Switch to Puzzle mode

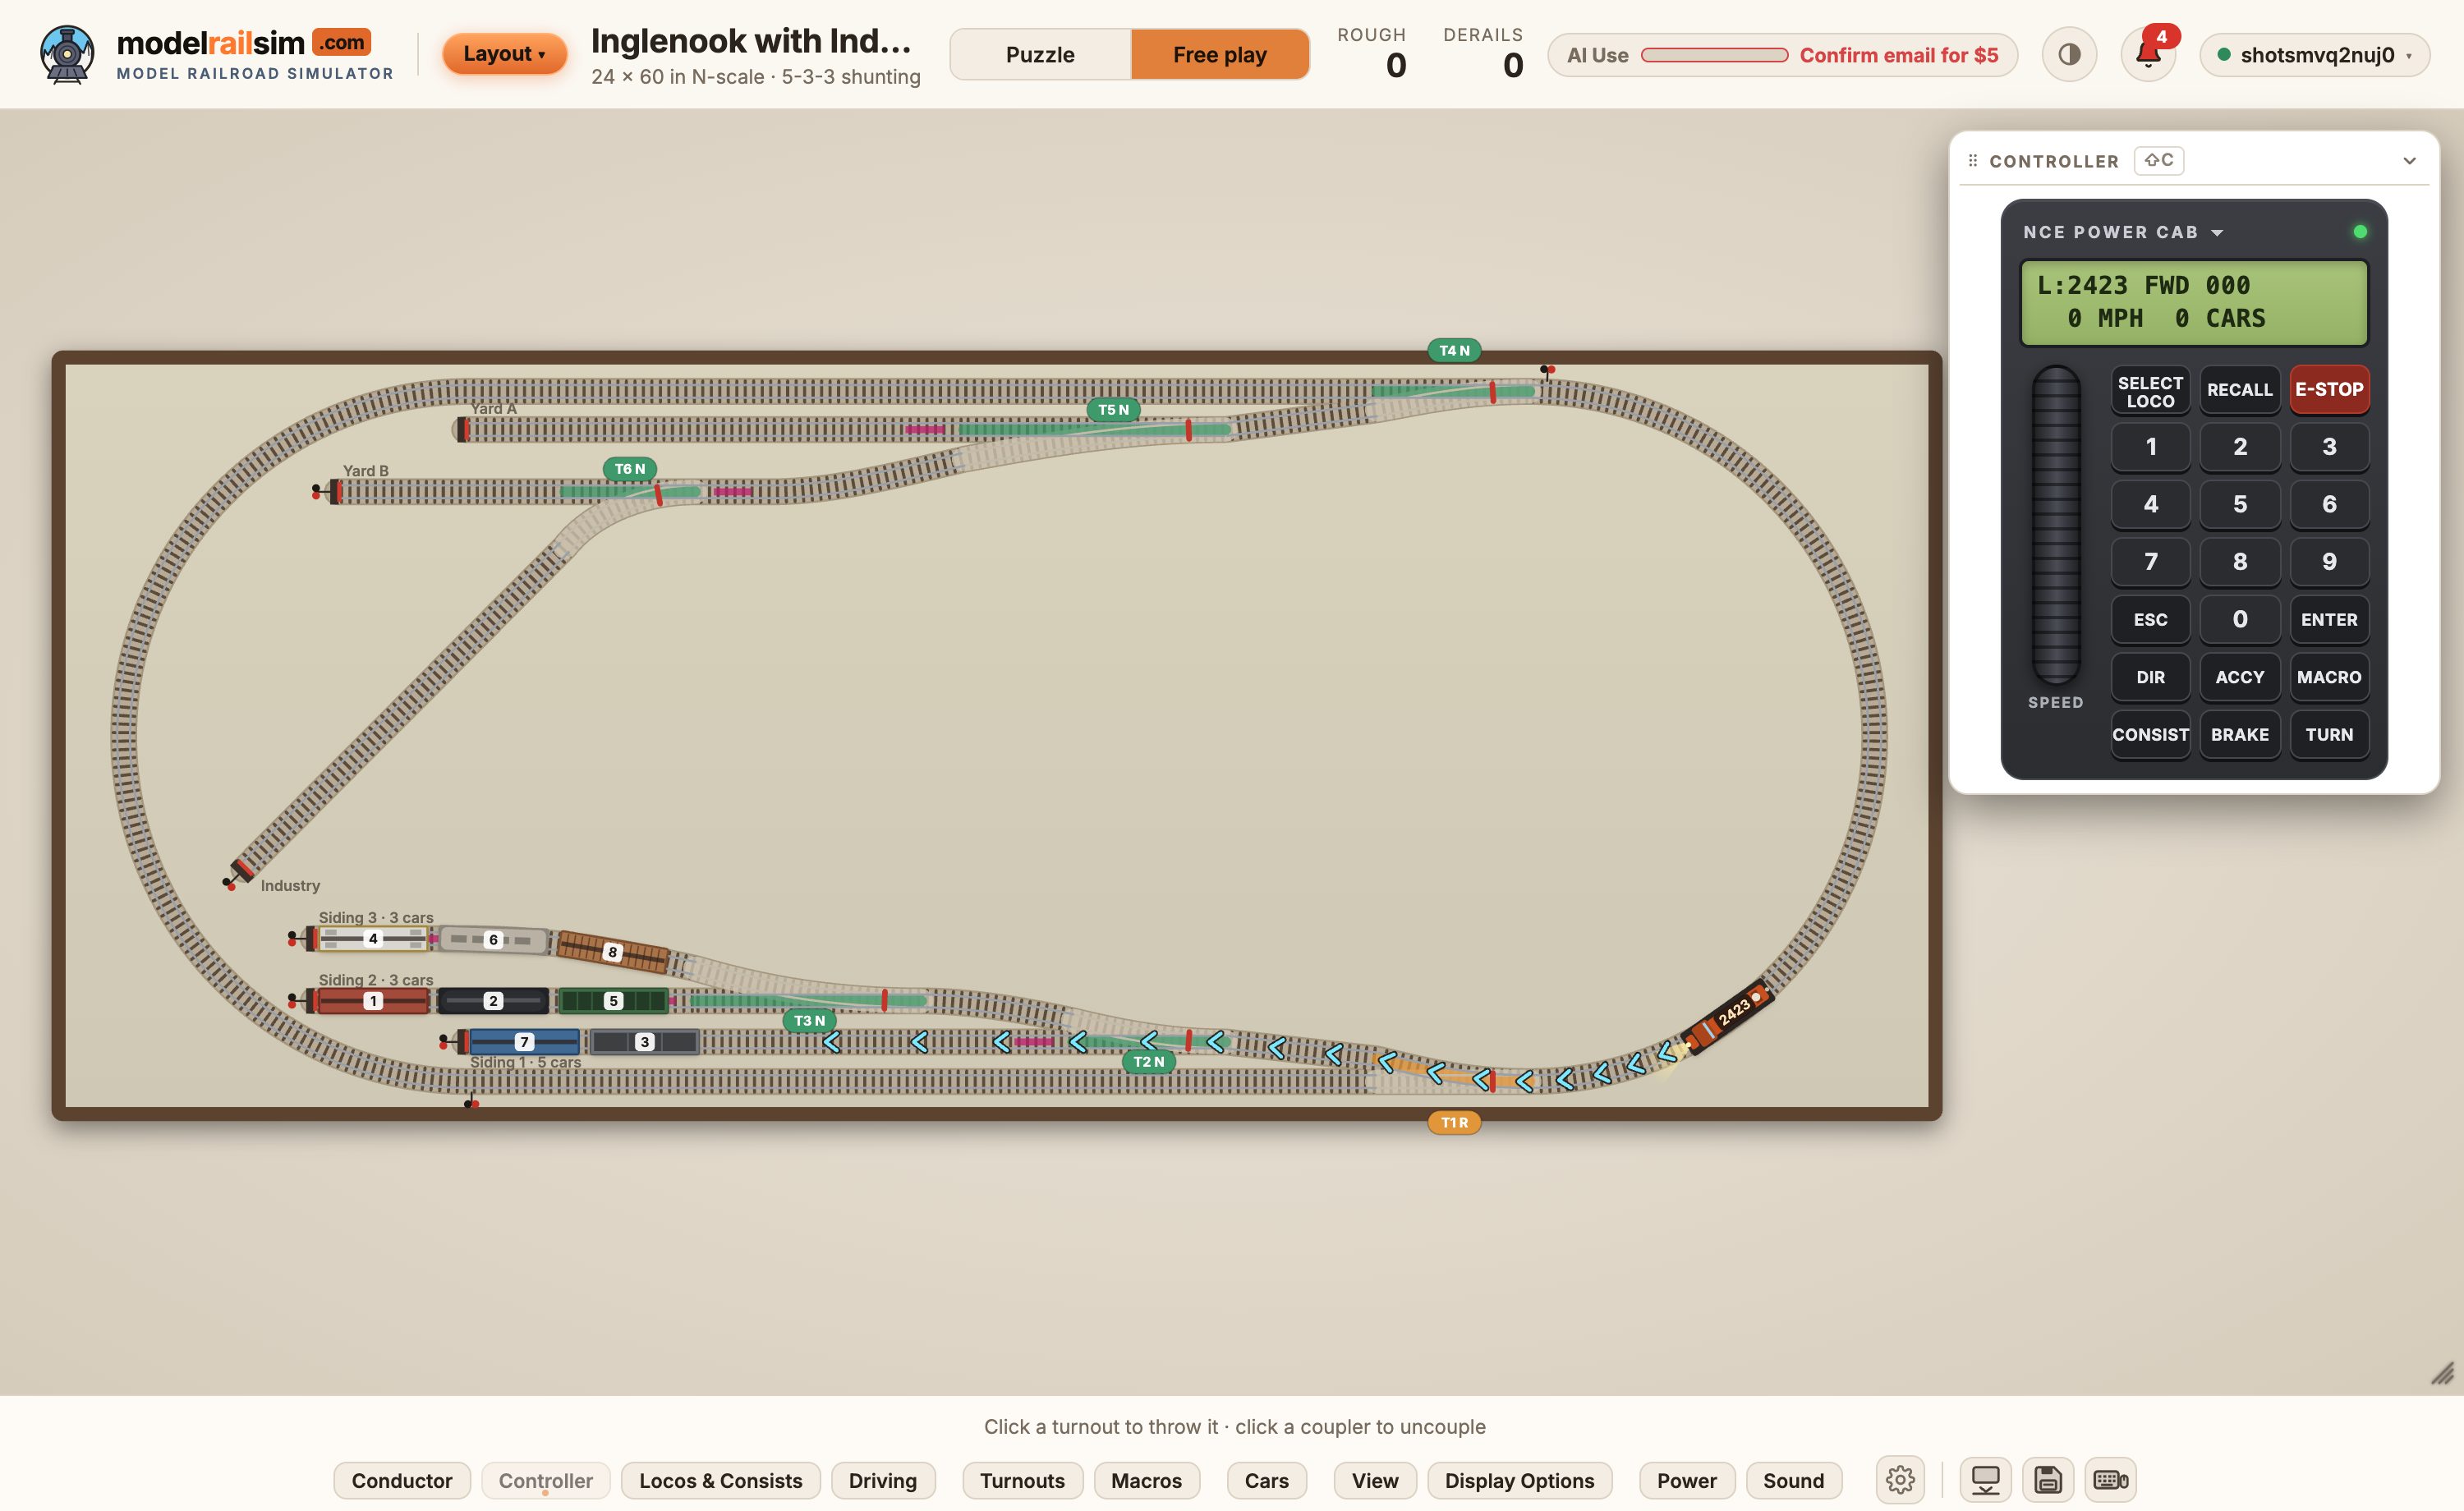(1040, 54)
